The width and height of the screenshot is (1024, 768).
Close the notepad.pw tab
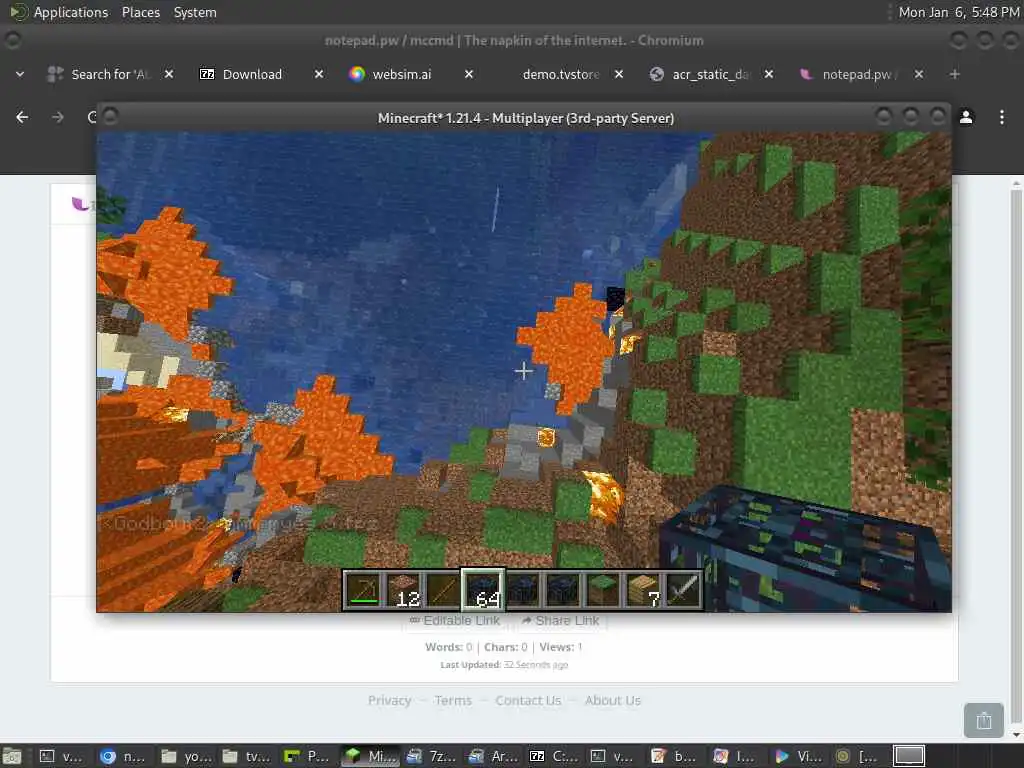pos(919,74)
